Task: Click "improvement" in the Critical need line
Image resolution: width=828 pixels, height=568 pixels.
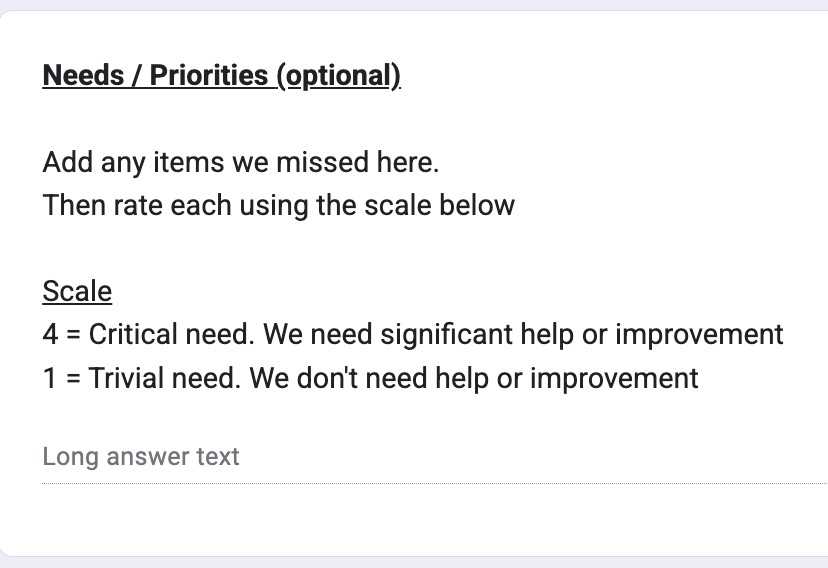Action: 699,334
